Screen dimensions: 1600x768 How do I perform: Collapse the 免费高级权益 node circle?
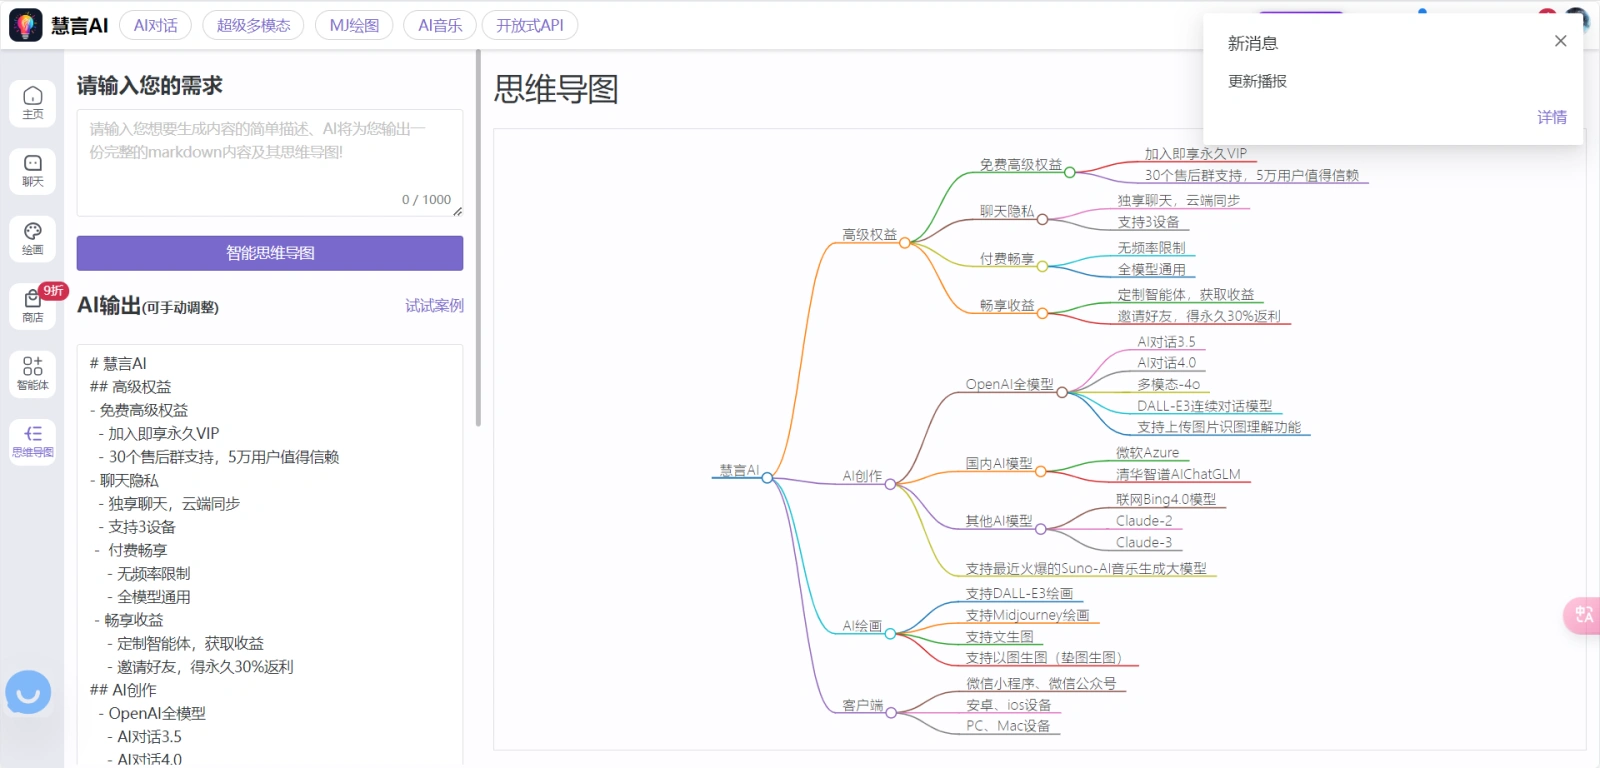pyautogui.click(x=1069, y=172)
